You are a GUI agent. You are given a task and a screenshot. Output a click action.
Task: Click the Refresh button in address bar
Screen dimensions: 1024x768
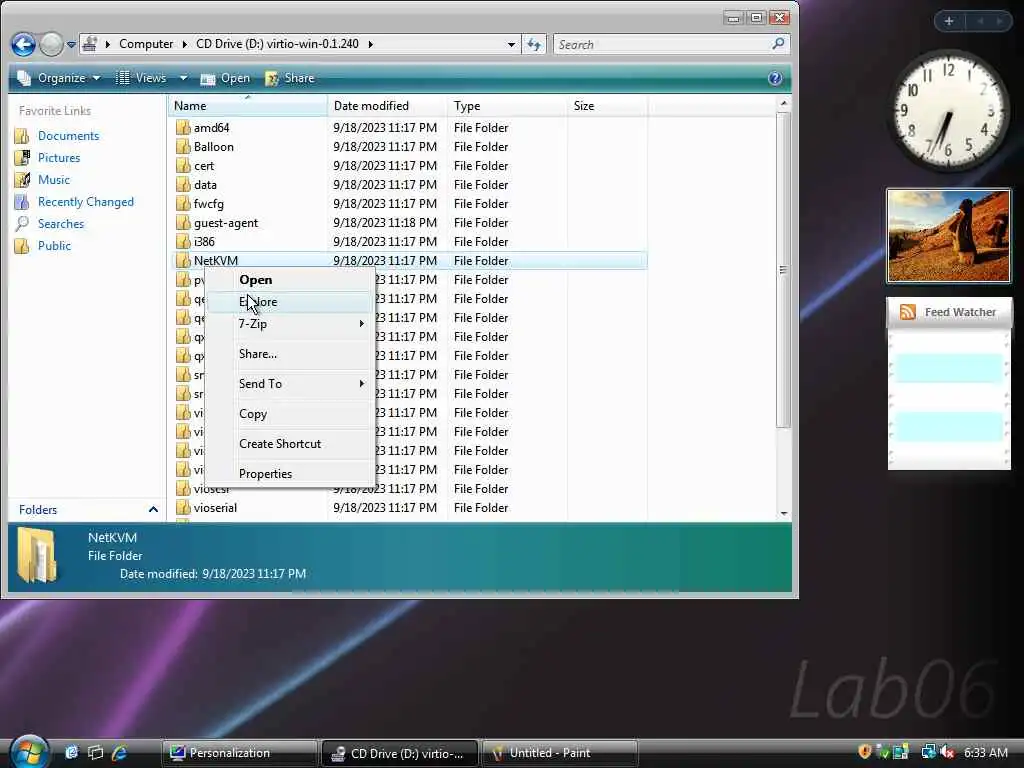coord(534,44)
